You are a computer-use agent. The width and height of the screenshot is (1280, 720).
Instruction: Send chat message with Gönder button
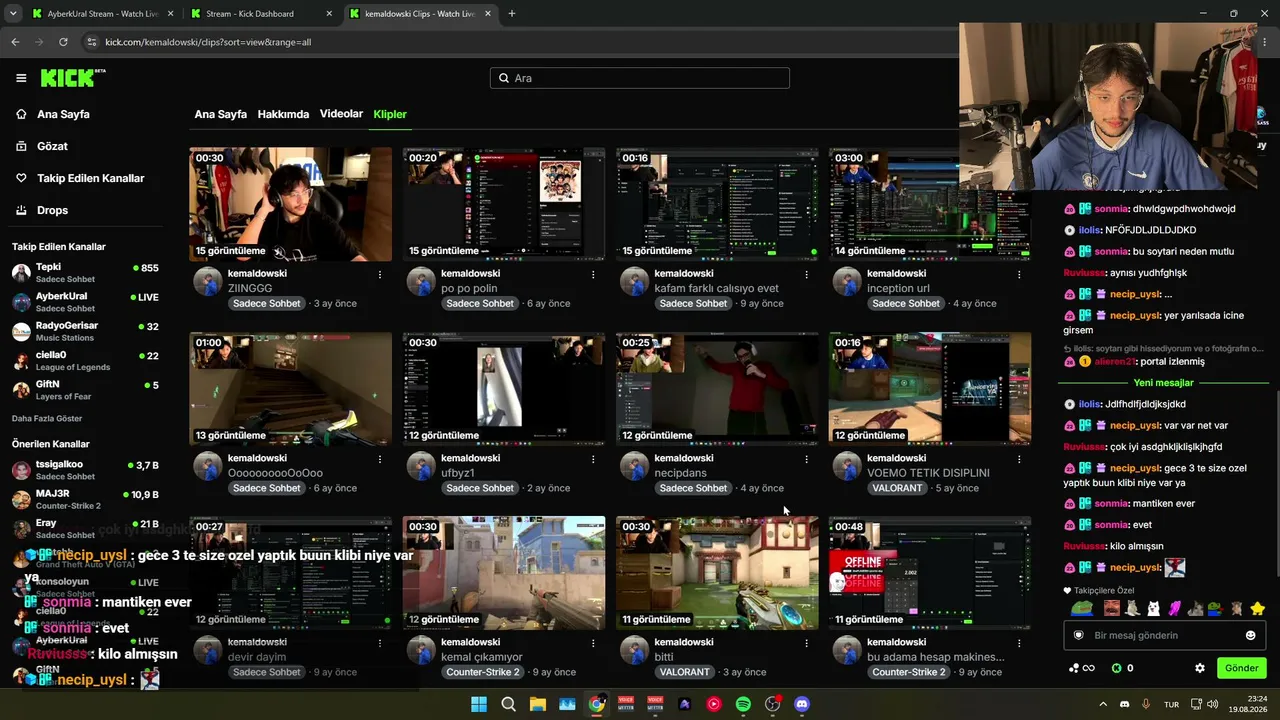[1241, 668]
